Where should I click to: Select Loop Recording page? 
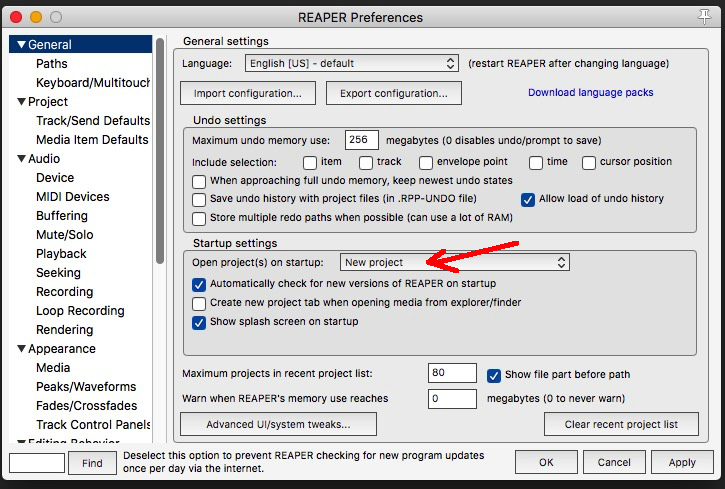click(80, 311)
